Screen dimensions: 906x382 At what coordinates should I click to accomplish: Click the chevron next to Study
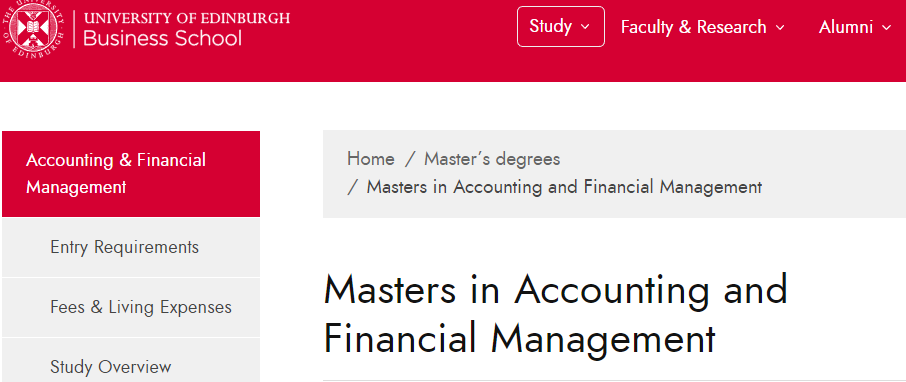pyautogui.click(x=585, y=27)
